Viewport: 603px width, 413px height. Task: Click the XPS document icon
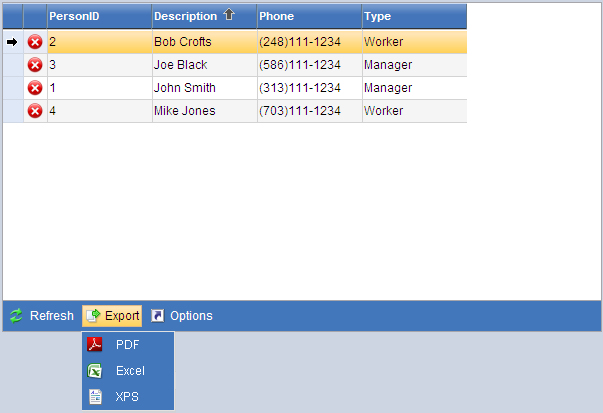click(x=95, y=397)
